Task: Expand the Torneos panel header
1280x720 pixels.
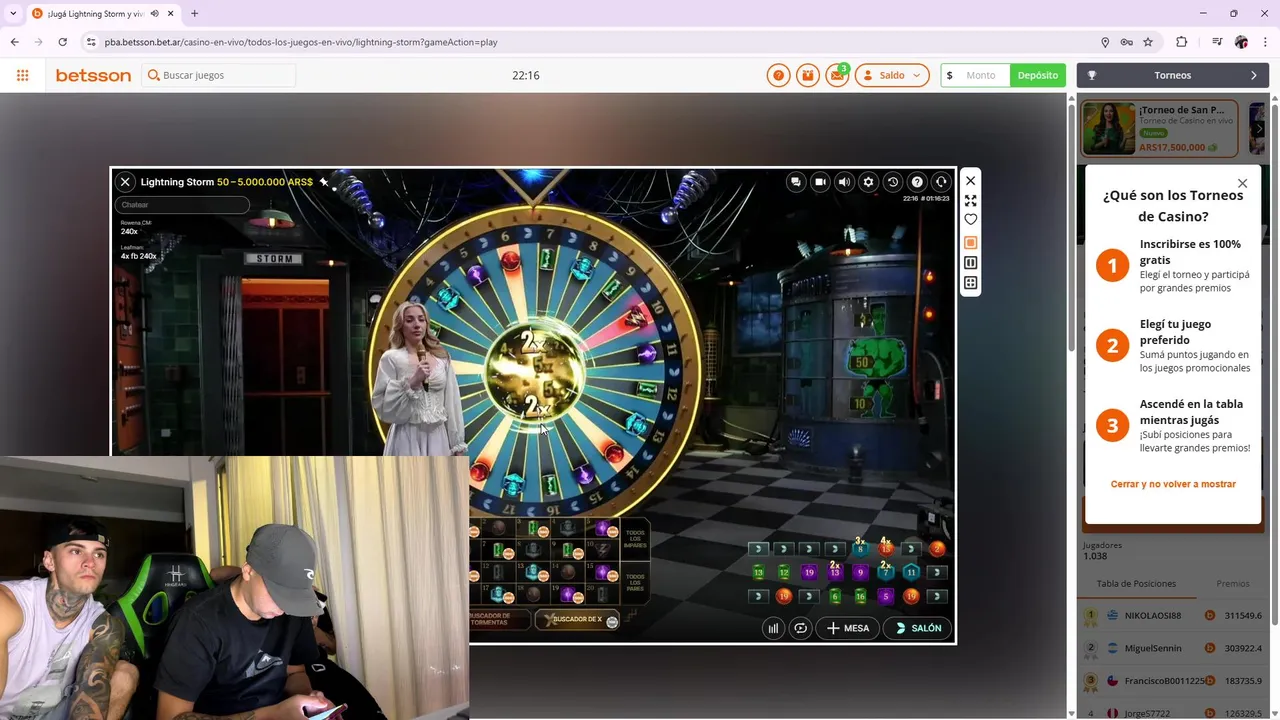Action: [x=1172, y=75]
